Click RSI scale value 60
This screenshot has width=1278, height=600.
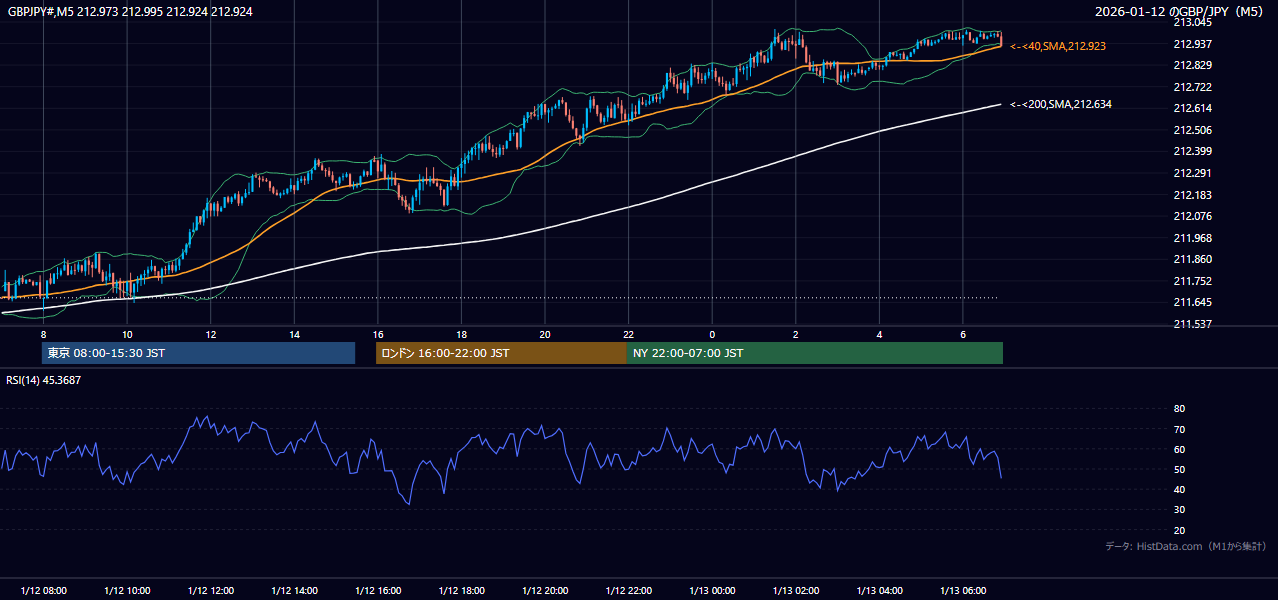tap(1179, 449)
